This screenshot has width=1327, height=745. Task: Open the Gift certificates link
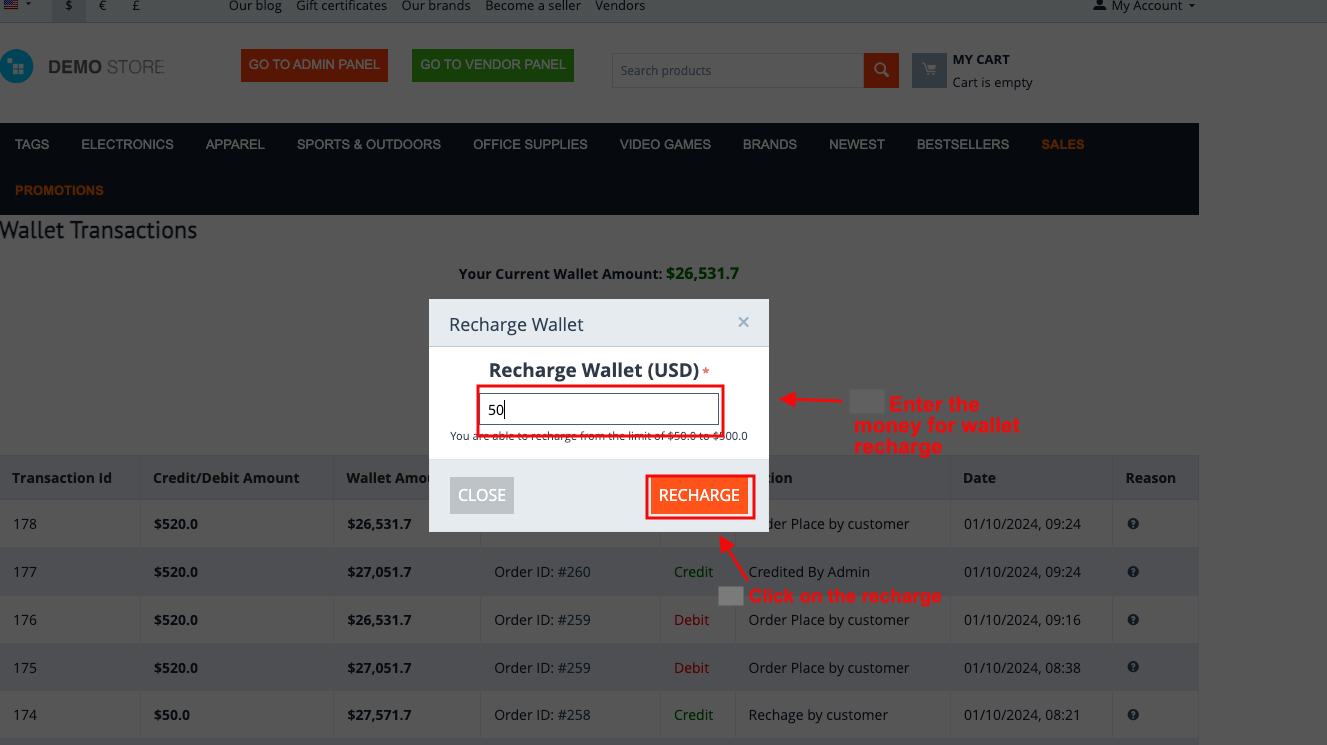341,6
